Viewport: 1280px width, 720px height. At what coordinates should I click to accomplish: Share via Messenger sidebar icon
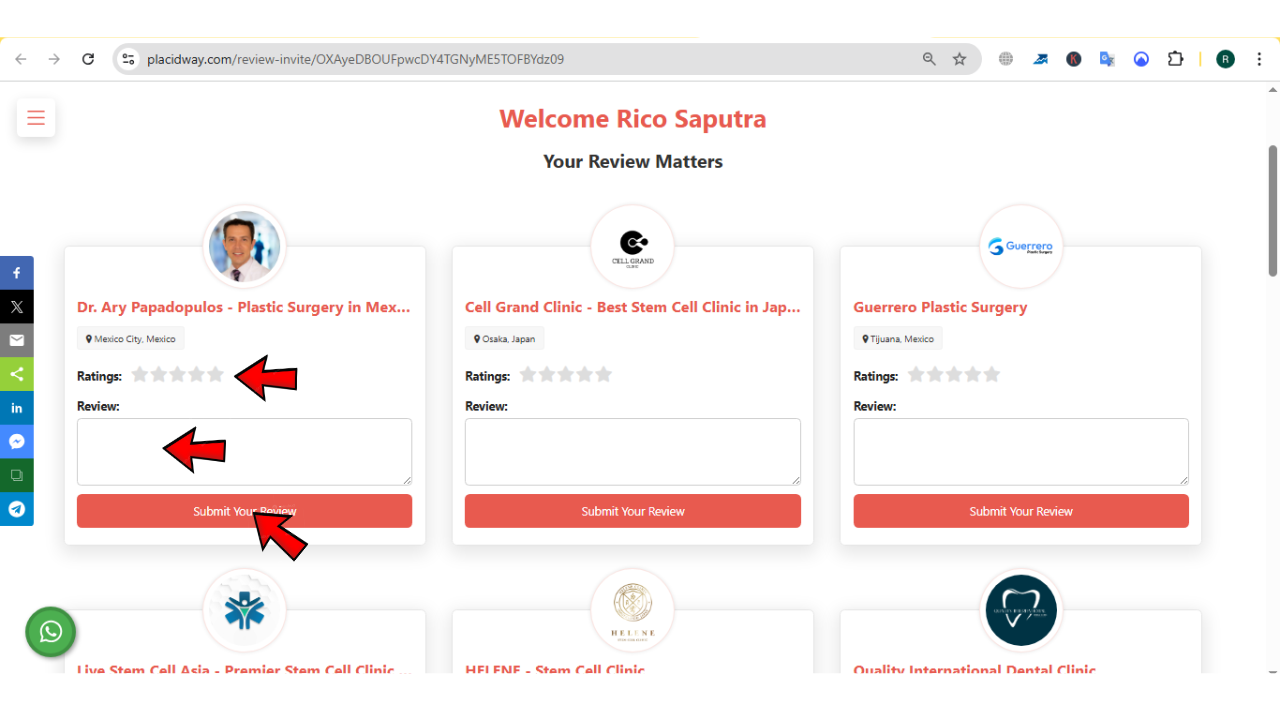pos(17,442)
